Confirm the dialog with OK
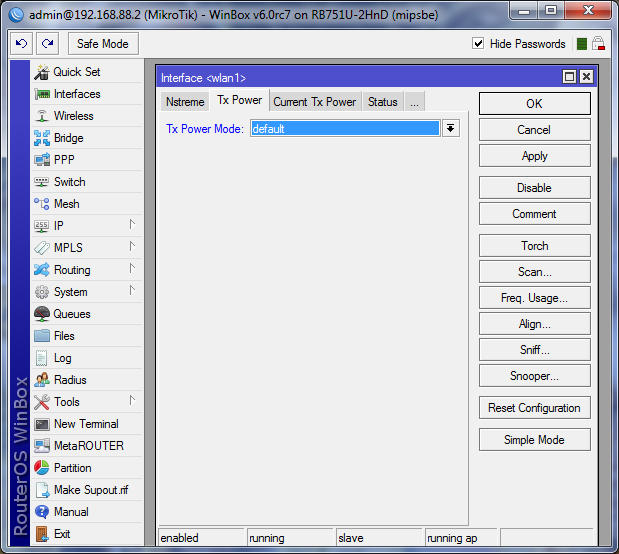The height and width of the screenshot is (554, 619). 535,103
